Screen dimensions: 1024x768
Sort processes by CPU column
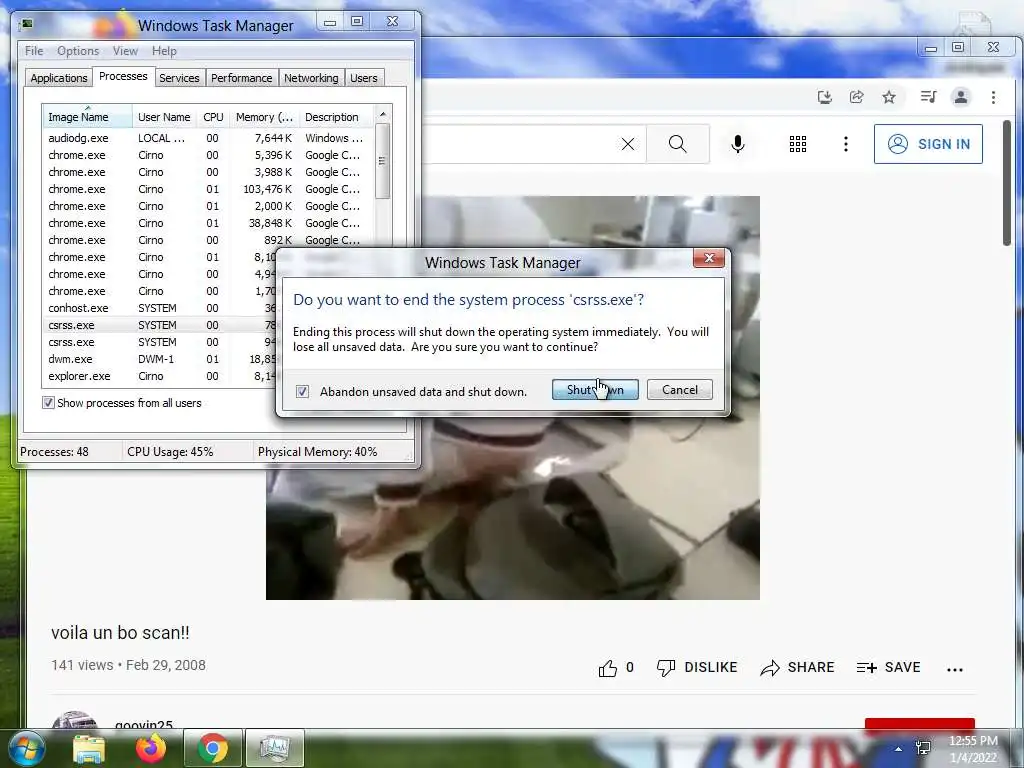pos(213,117)
